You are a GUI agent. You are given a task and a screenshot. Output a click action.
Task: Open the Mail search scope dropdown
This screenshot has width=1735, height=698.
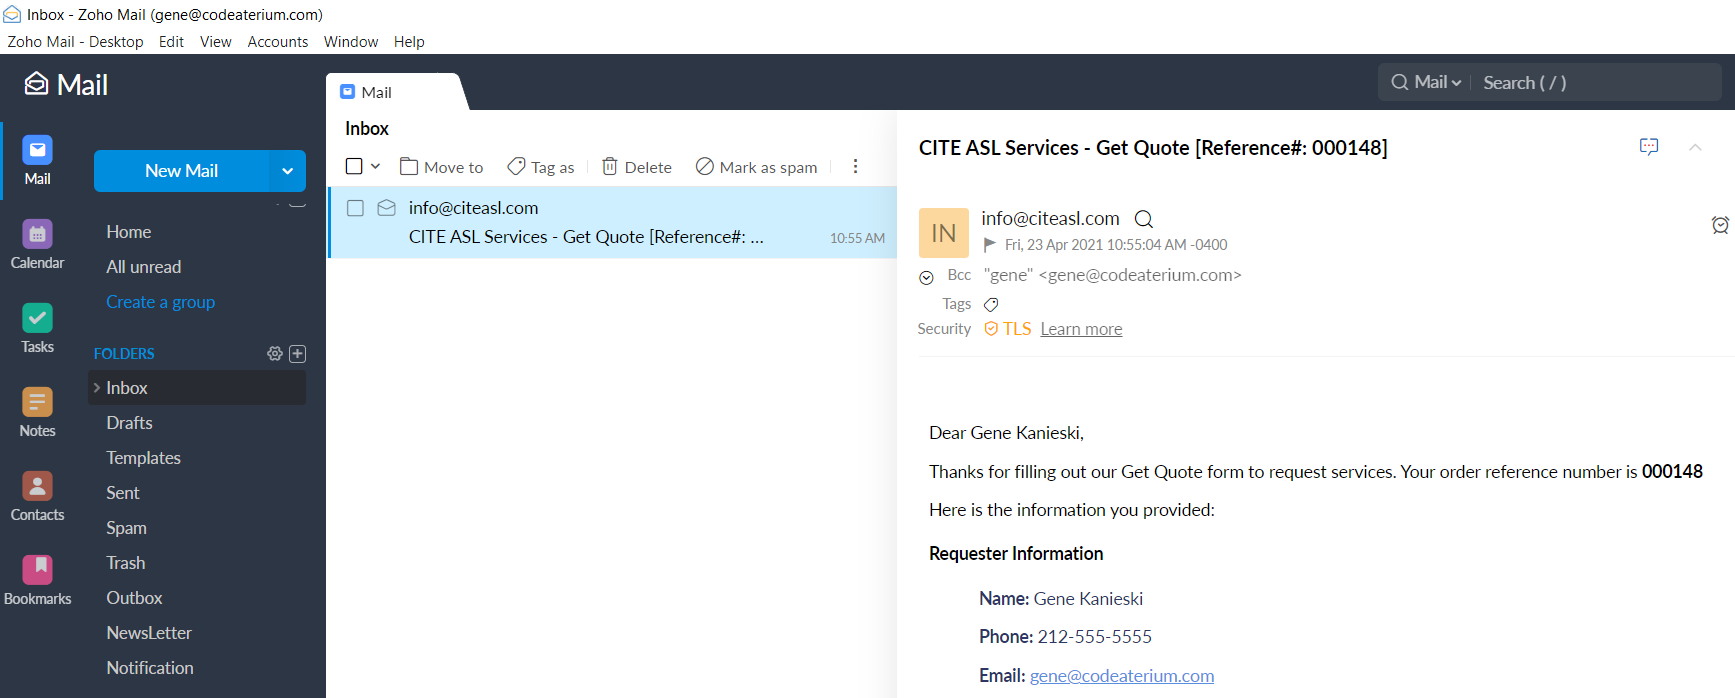tap(1438, 83)
